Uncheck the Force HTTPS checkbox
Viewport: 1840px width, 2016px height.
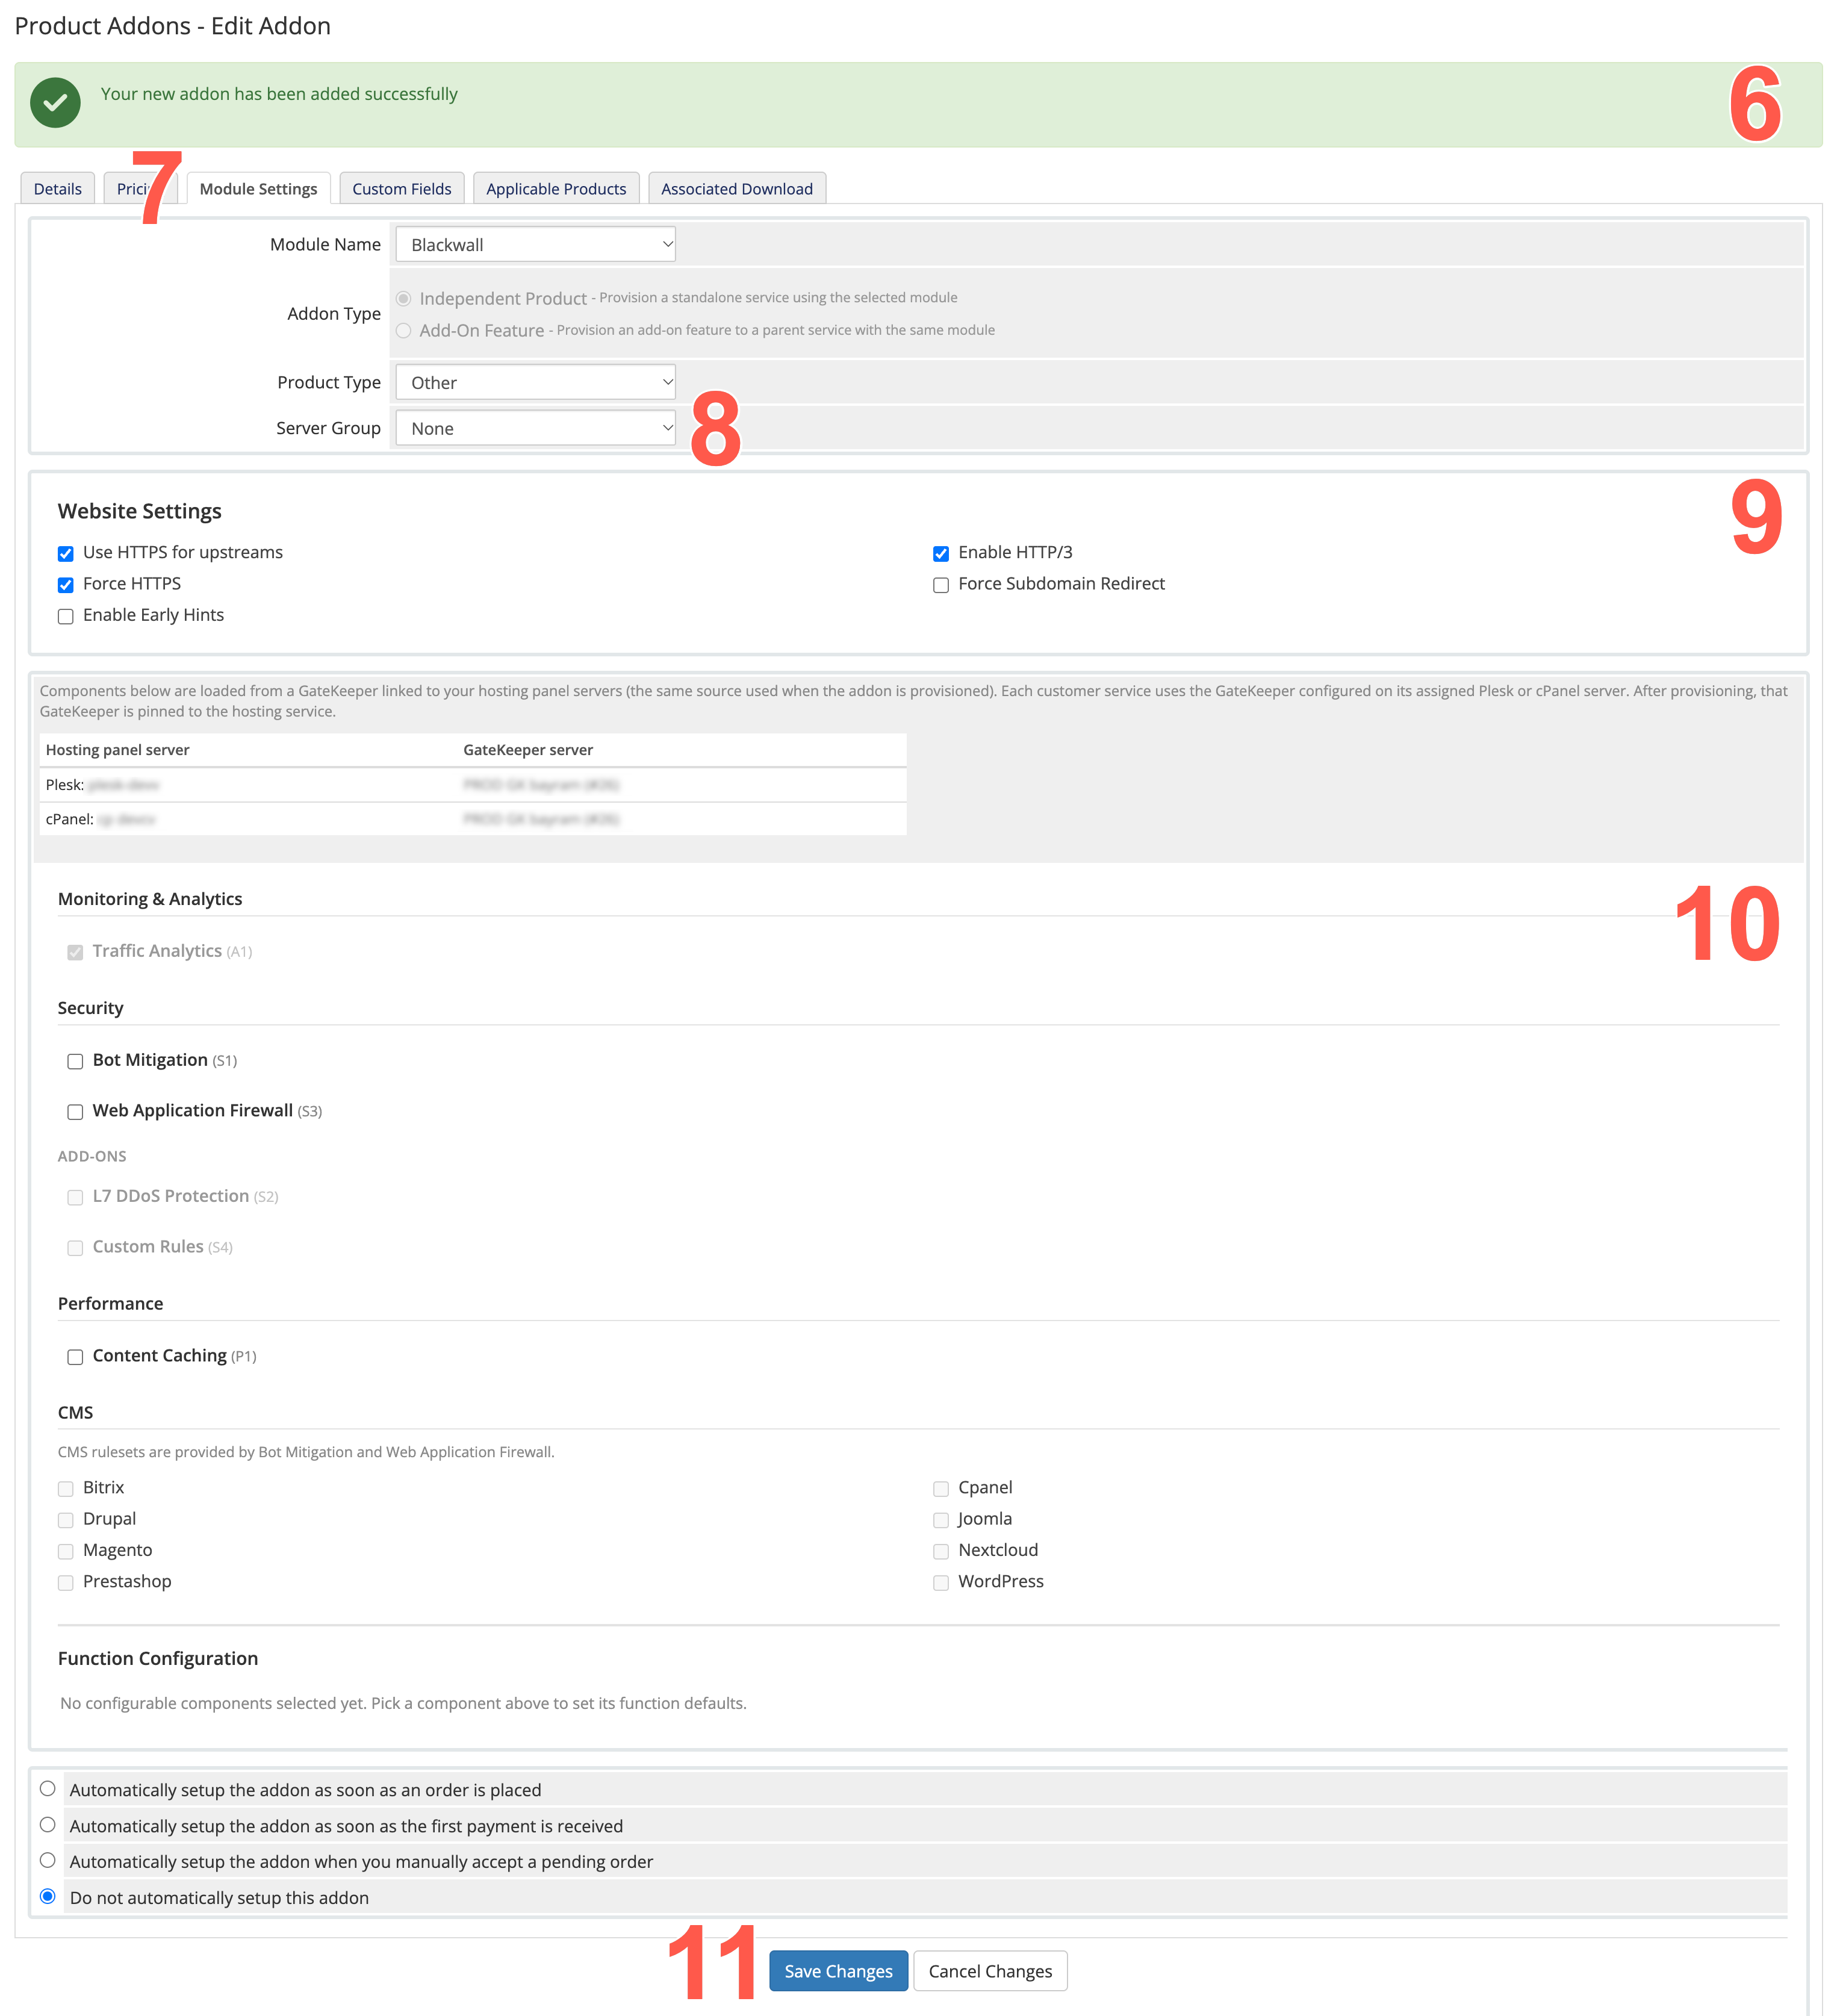(x=66, y=584)
